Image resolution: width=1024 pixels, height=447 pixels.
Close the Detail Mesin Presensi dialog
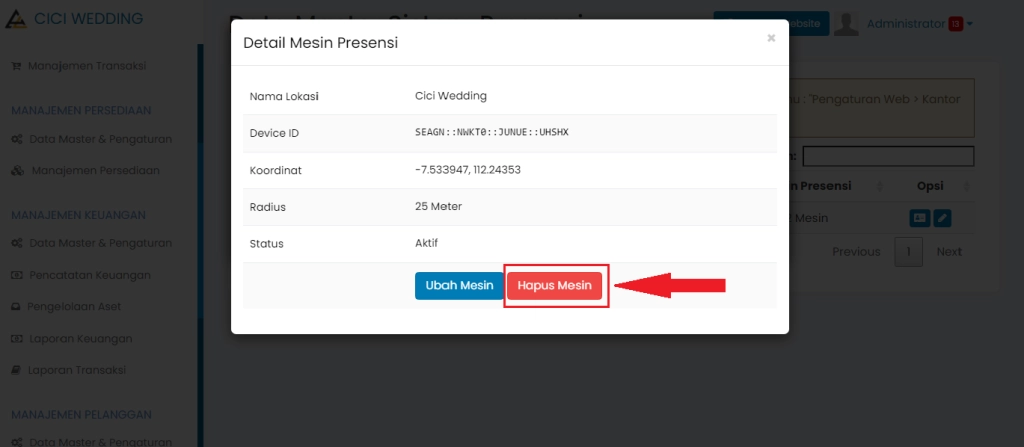click(x=771, y=38)
